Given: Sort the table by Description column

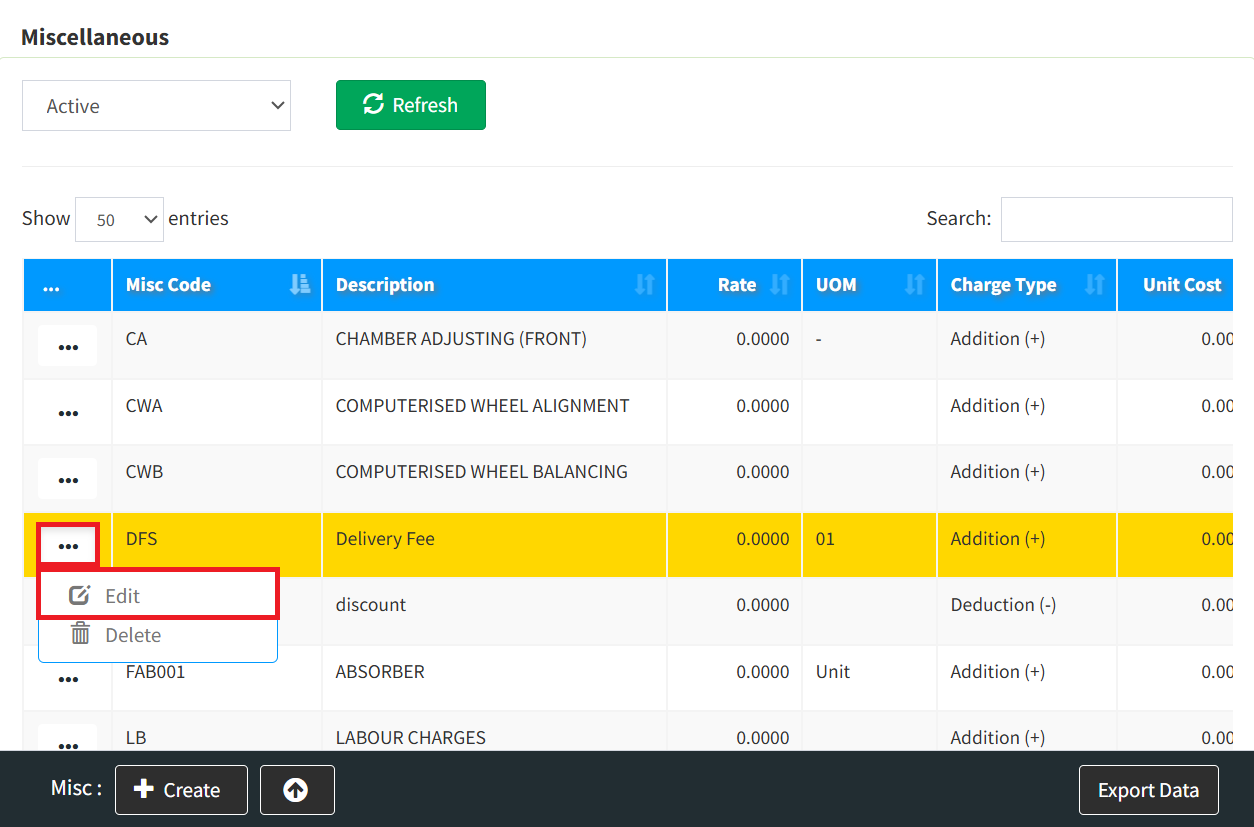Looking at the screenshot, I should click(644, 285).
